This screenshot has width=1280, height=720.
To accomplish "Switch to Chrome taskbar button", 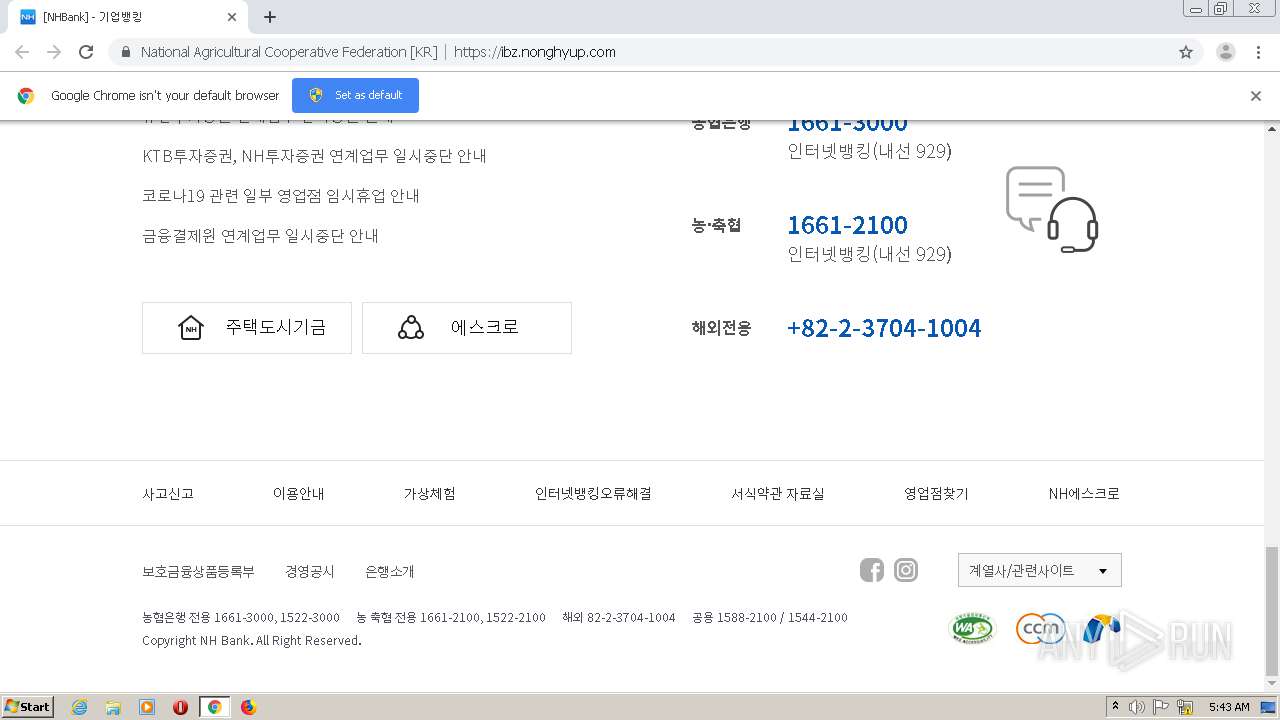I will pyautogui.click(x=214, y=707).
